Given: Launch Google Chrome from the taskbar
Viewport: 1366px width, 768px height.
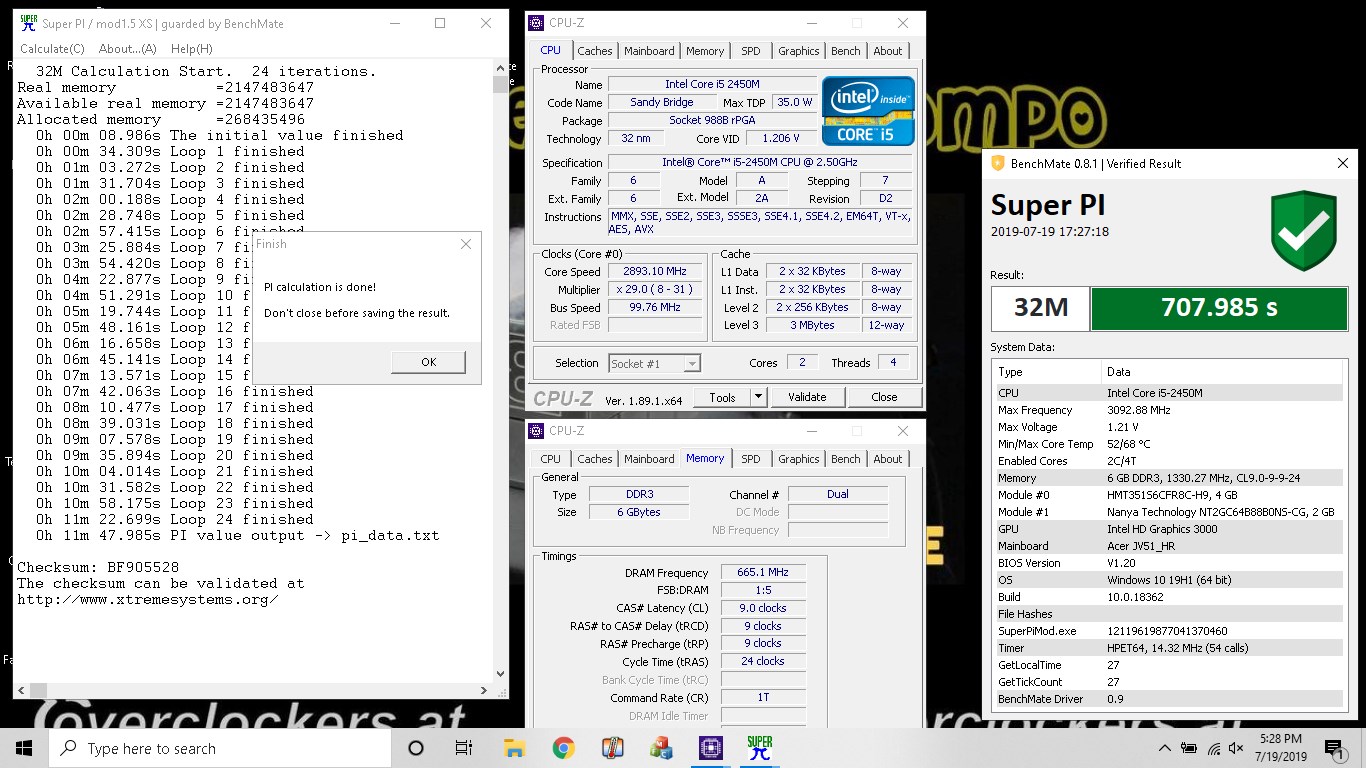Looking at the screenshot, I should point(563,748).
